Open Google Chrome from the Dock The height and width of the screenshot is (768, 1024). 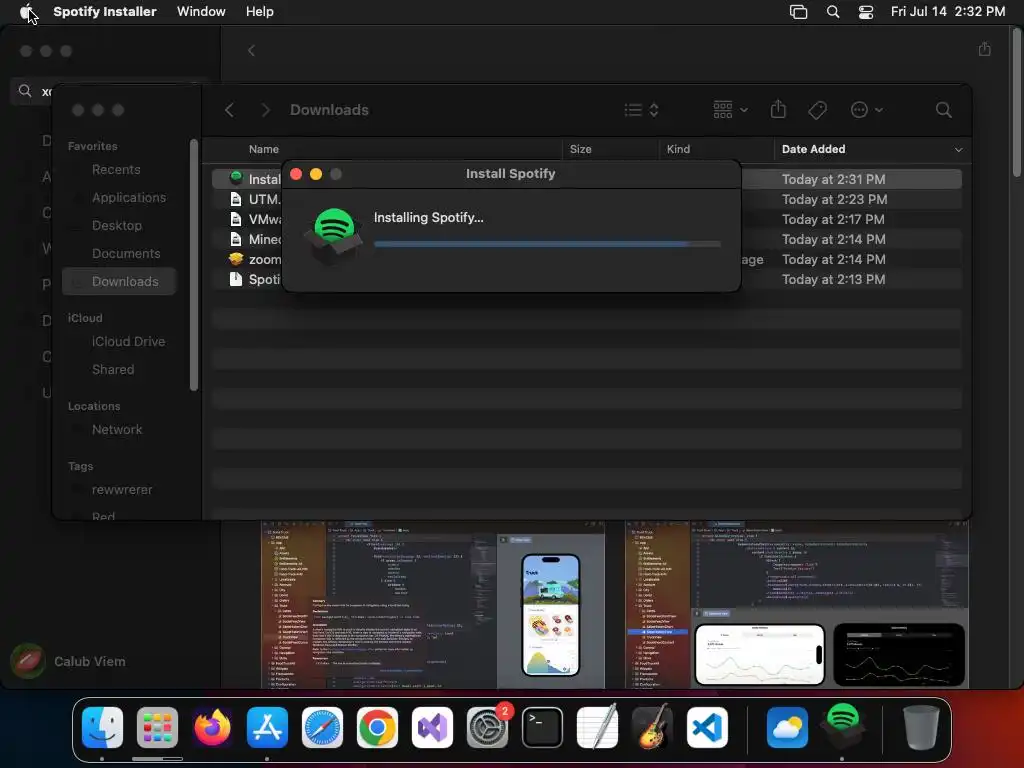[377, 727]
